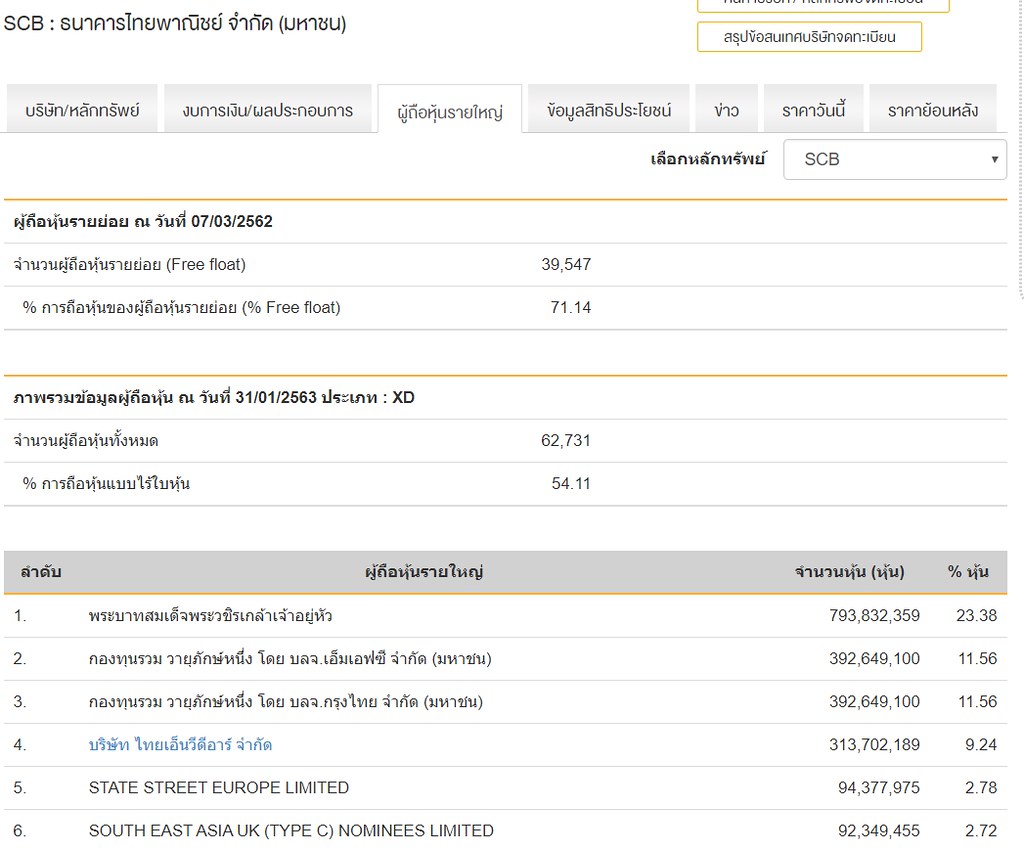Click the สรุปข้อสนเทศบริษัทจดทะเบียน button
1024x851 pixels.
809,37
